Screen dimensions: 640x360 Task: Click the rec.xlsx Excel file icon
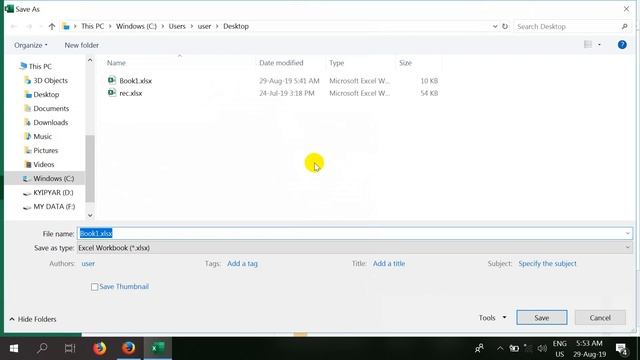pyautogui.click(x=112, y=93)
